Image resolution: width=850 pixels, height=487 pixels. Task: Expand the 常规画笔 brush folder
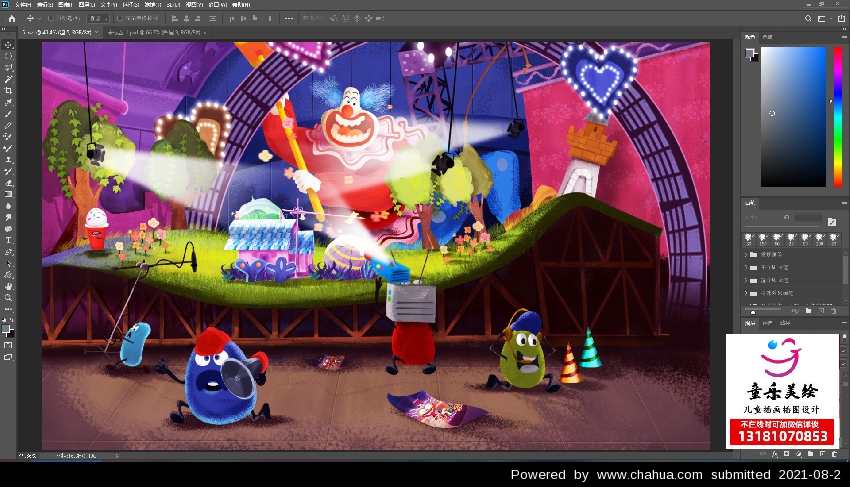[x=746, y=254]
